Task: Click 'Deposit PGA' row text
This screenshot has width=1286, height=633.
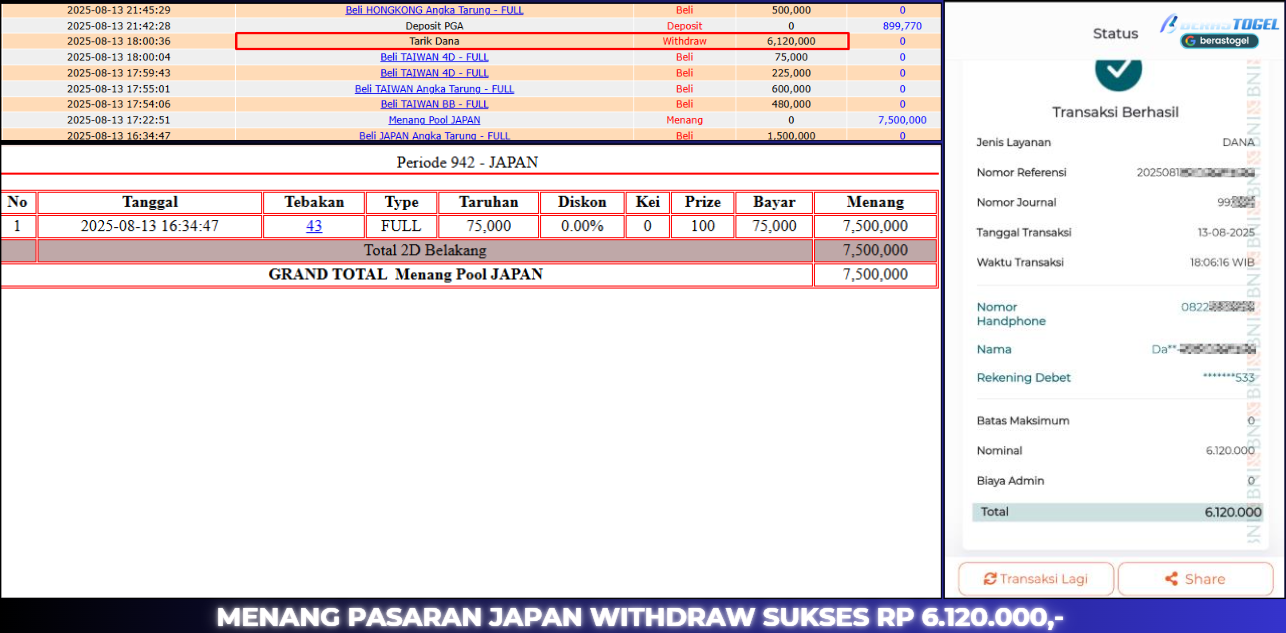Action: click(434, 26)
